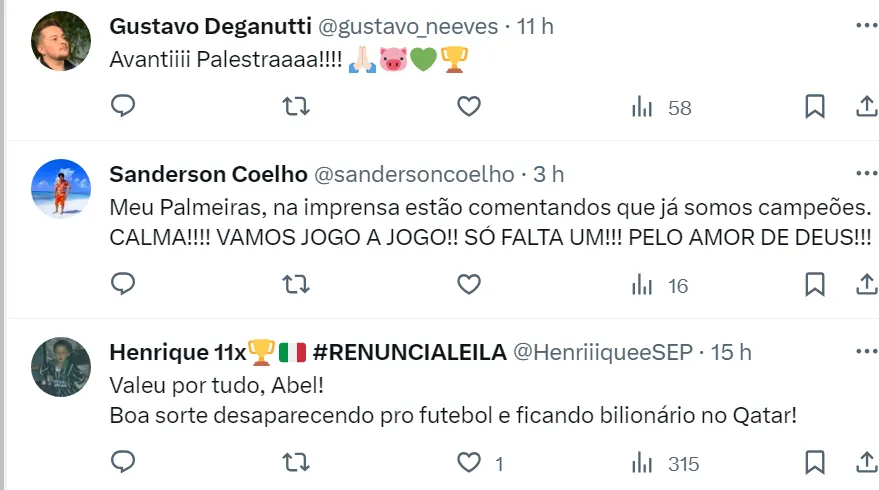Share Sanderson Coelho's tweet
The width and height of the screenshot is (879, 490).
[x=866, y=285]
